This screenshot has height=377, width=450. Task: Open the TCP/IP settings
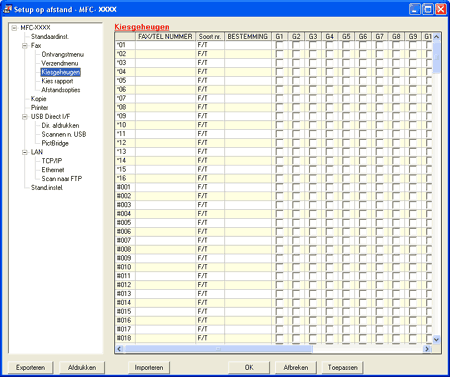click(52, 161)
